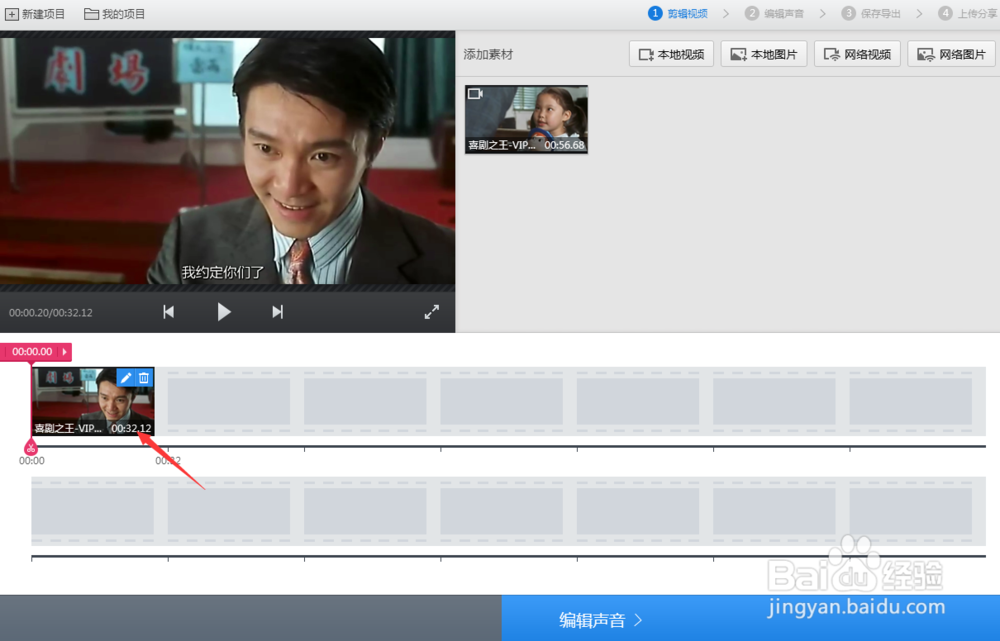Screen dimensions: 1000x641
Task: Add a 网络视频 online video
Action: click(x=857, y=54)
